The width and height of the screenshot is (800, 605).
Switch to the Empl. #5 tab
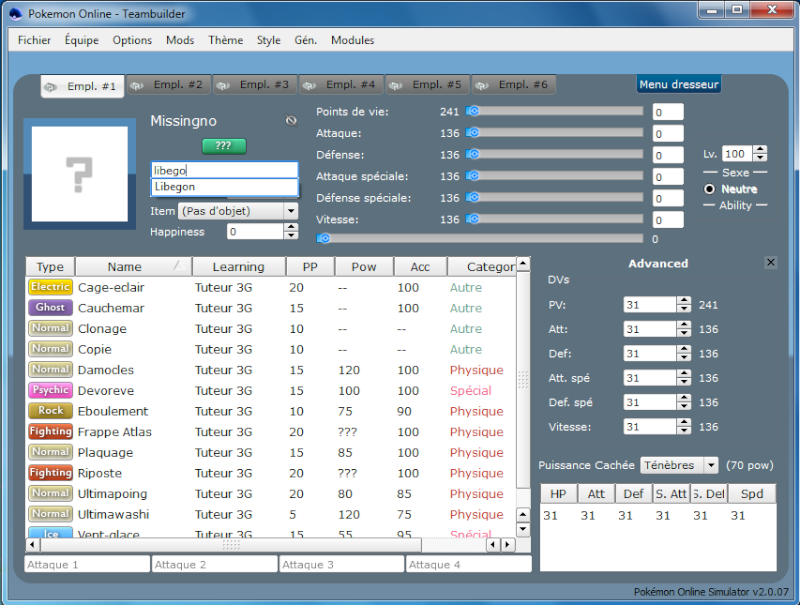click(427, 85)
